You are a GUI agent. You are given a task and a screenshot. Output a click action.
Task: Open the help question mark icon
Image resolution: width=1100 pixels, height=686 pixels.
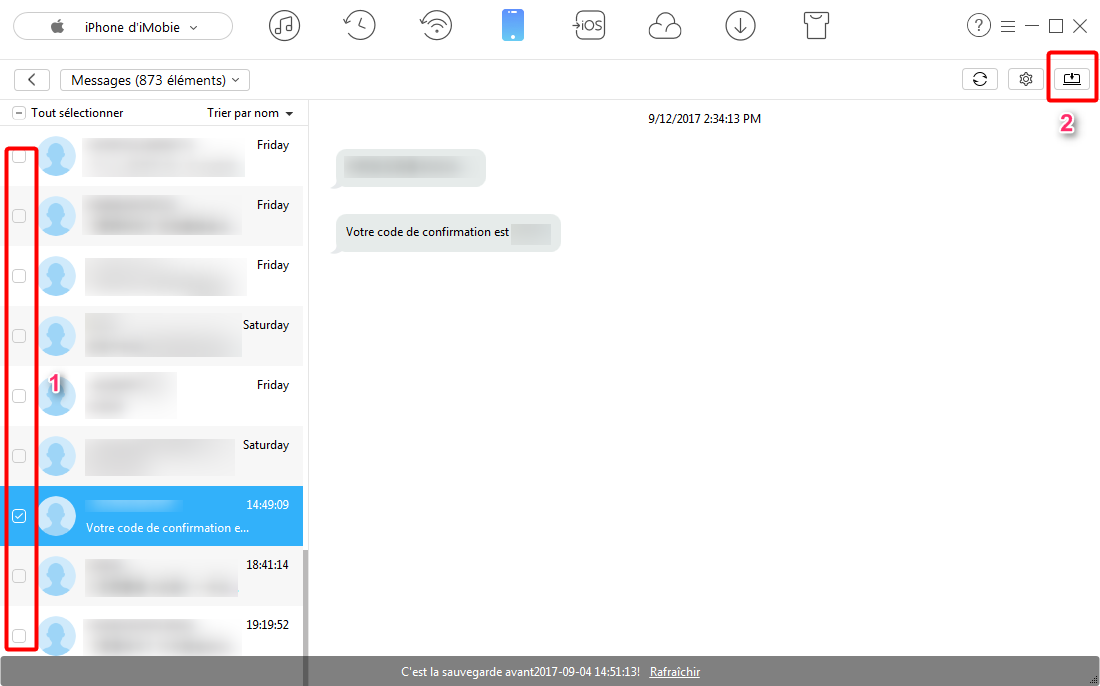[x=978, y=26]
